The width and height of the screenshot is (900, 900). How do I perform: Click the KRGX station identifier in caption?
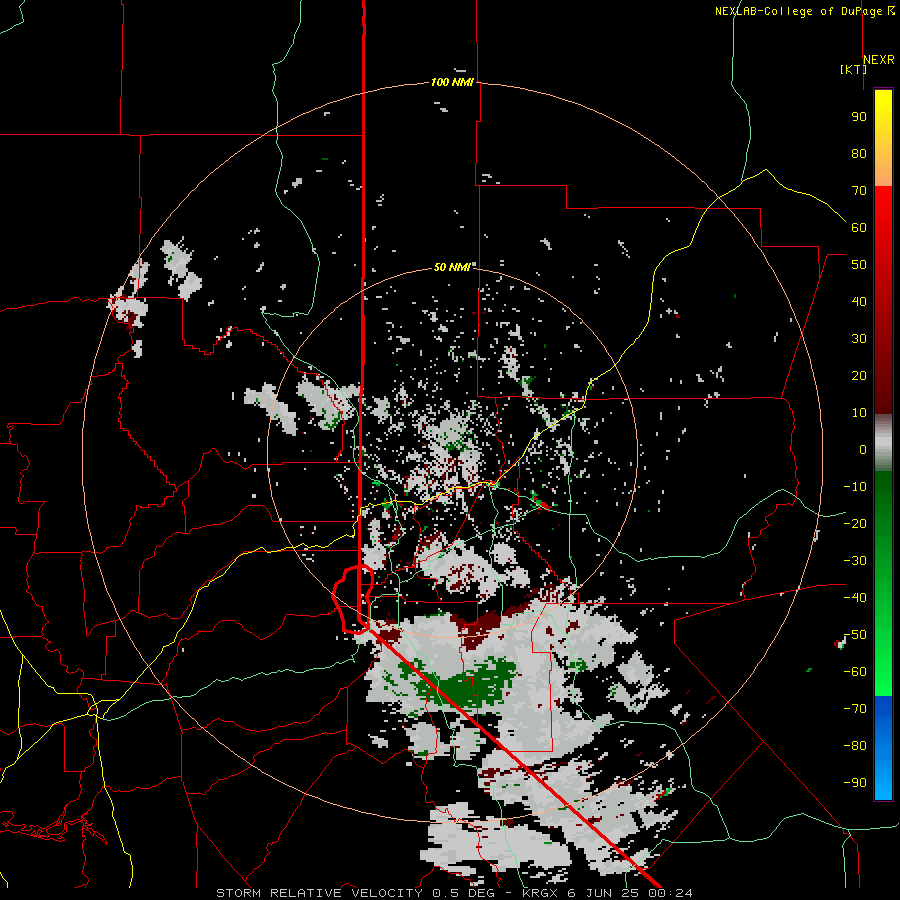pyautogui.click(x=540, y=893)
